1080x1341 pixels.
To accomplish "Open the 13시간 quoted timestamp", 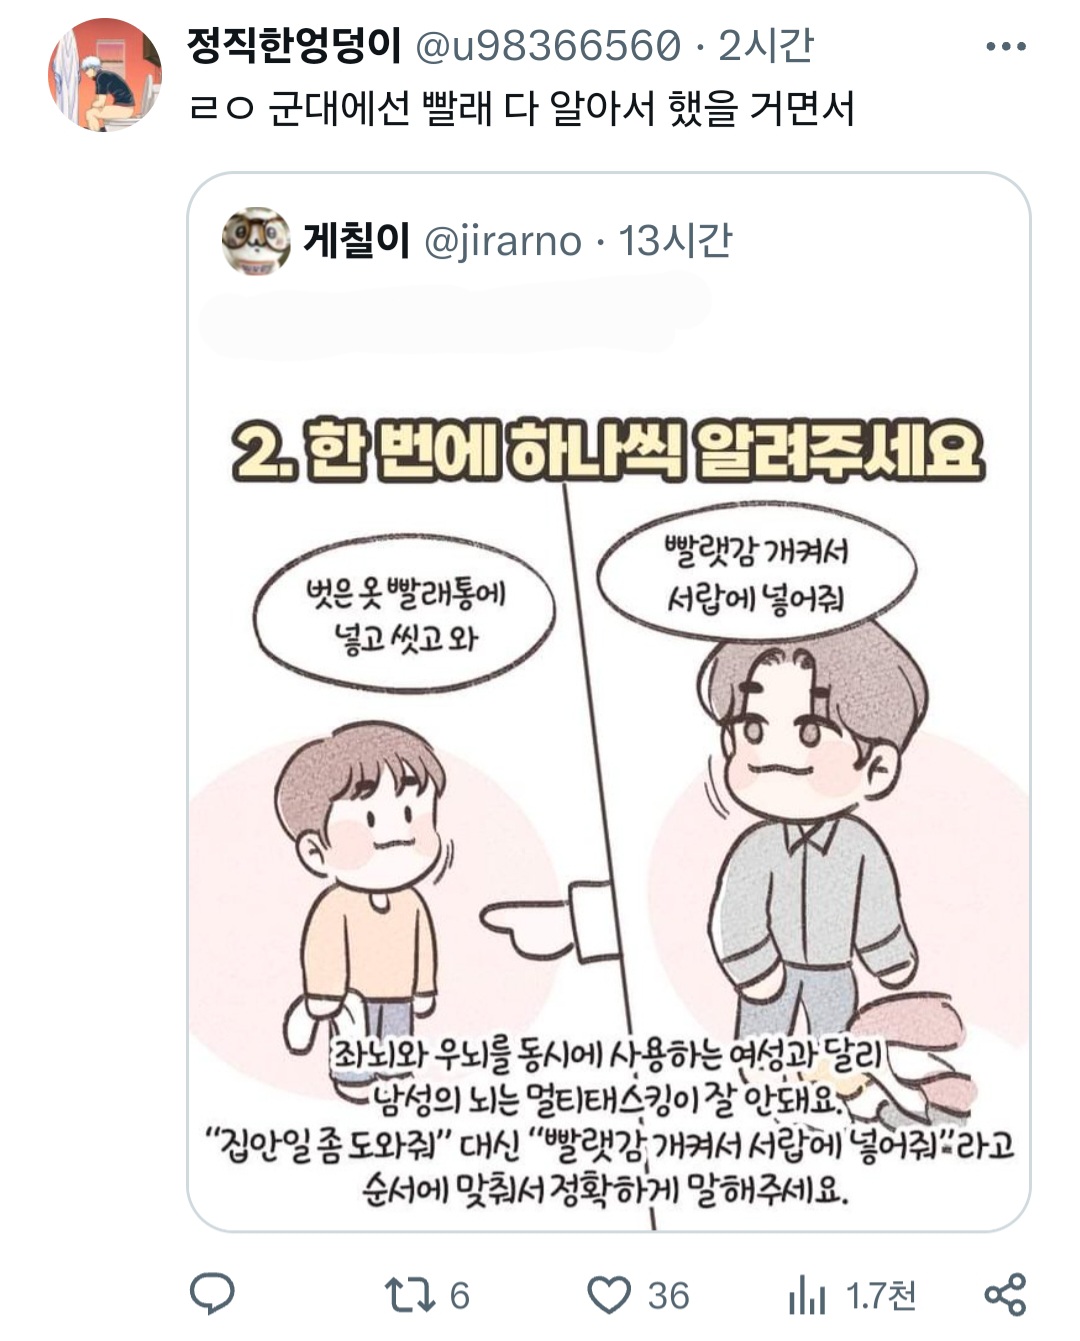I will (675, 241).
